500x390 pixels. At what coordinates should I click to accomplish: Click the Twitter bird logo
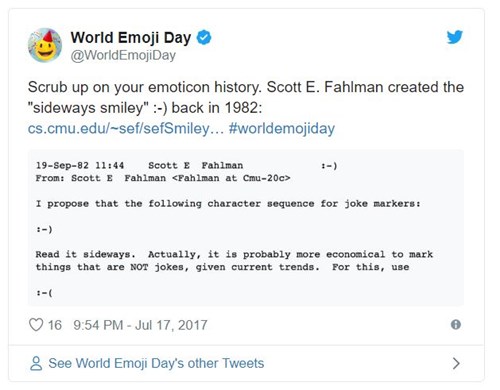(455, 37)
